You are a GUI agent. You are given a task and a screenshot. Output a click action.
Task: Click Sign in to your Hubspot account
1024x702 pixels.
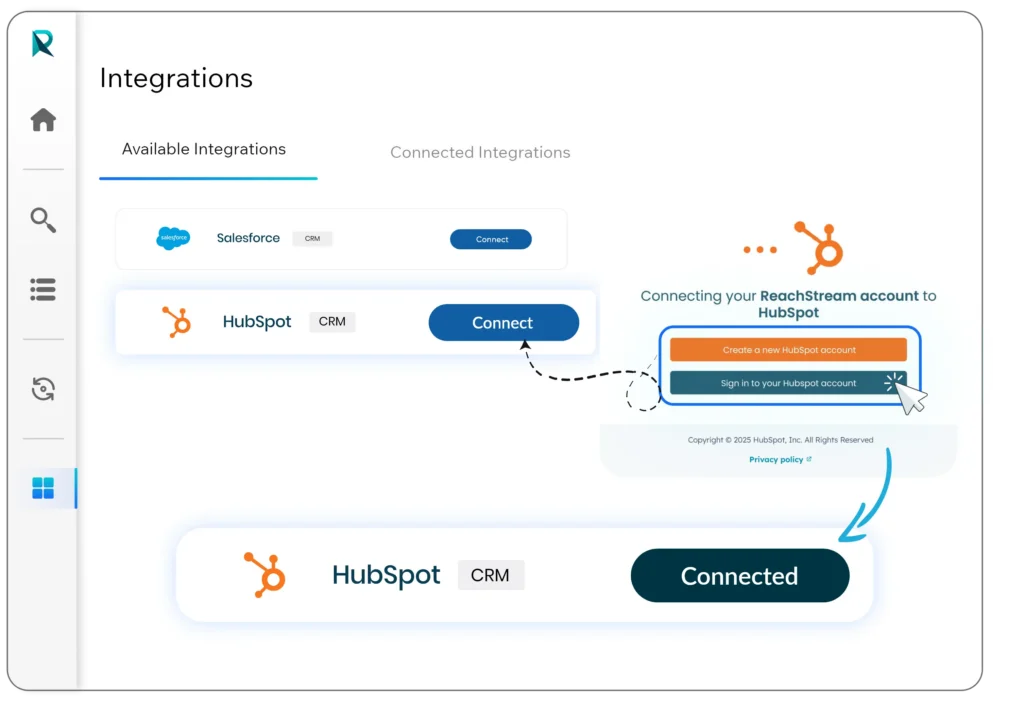(788, 383)
